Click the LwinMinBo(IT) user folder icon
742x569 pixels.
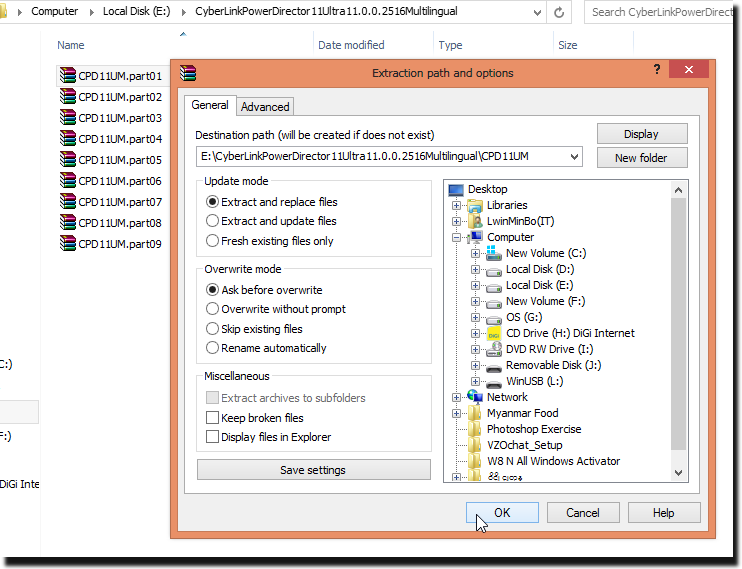click(475, 221)
